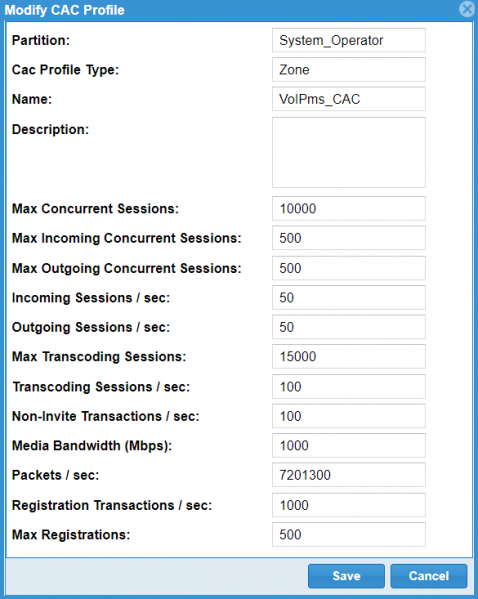Click the Incoming Sessions per sec field

tap(348, 298)
